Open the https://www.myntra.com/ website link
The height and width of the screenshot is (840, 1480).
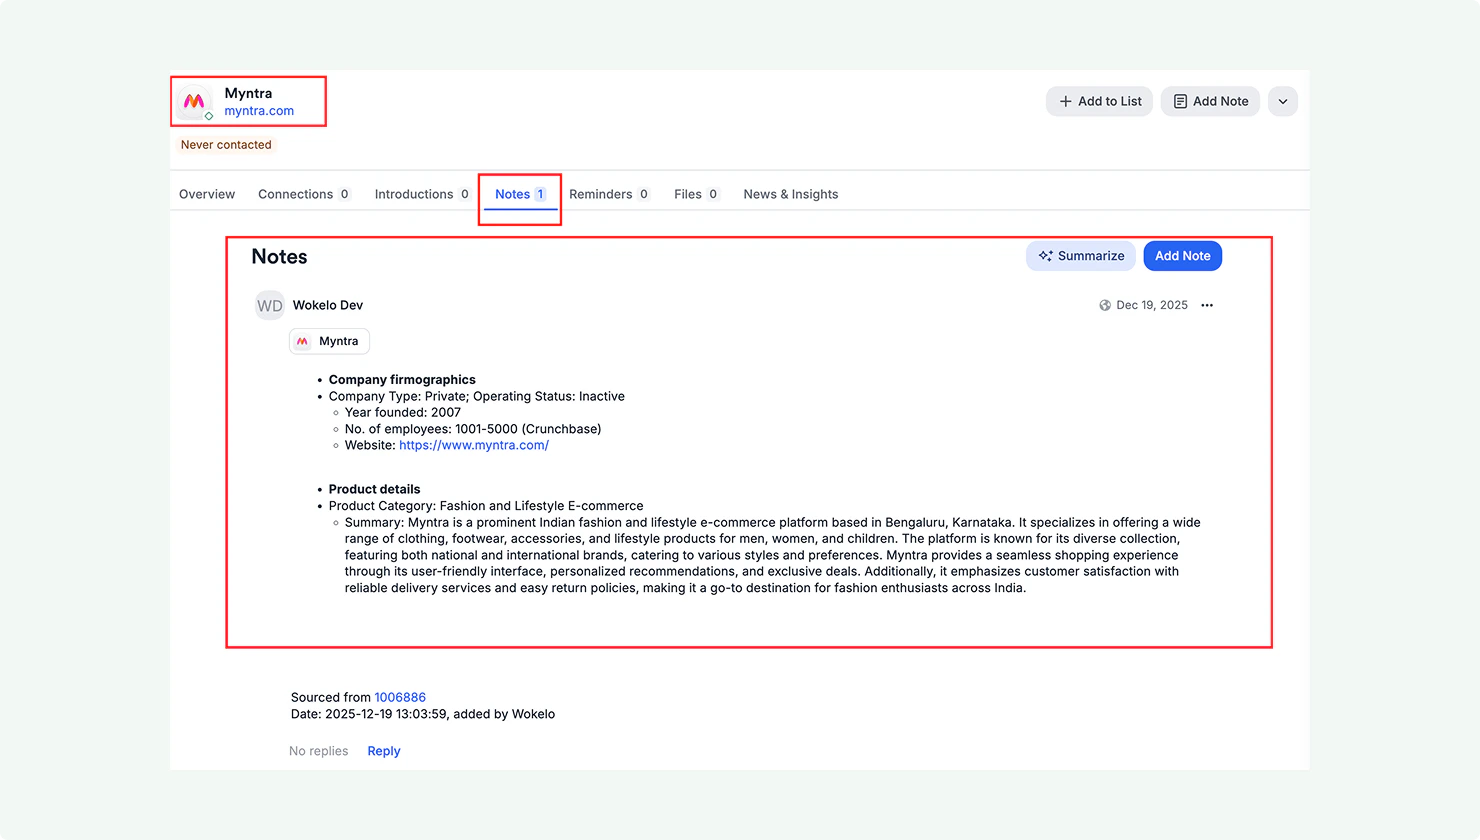click(474, 445)
